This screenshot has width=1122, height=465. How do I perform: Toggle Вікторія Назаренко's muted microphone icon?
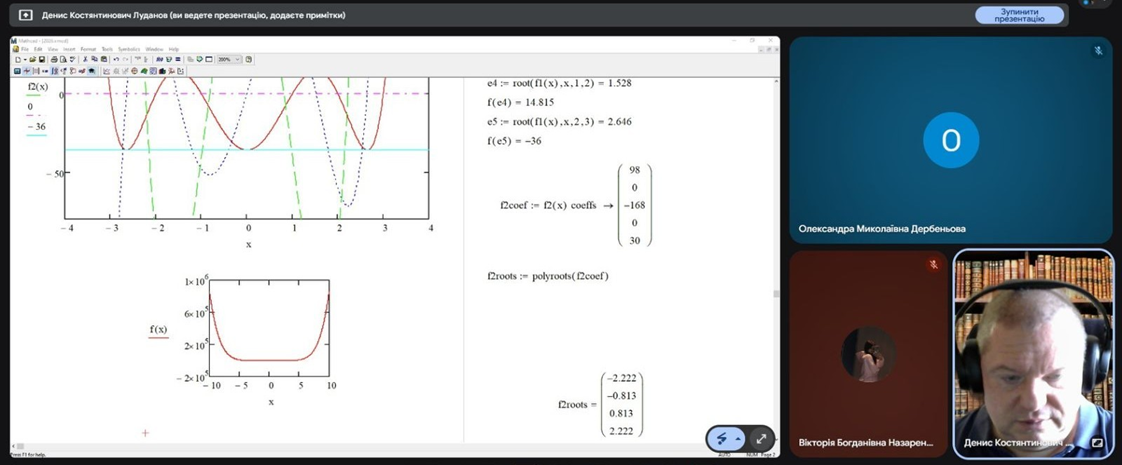(933, 264)
